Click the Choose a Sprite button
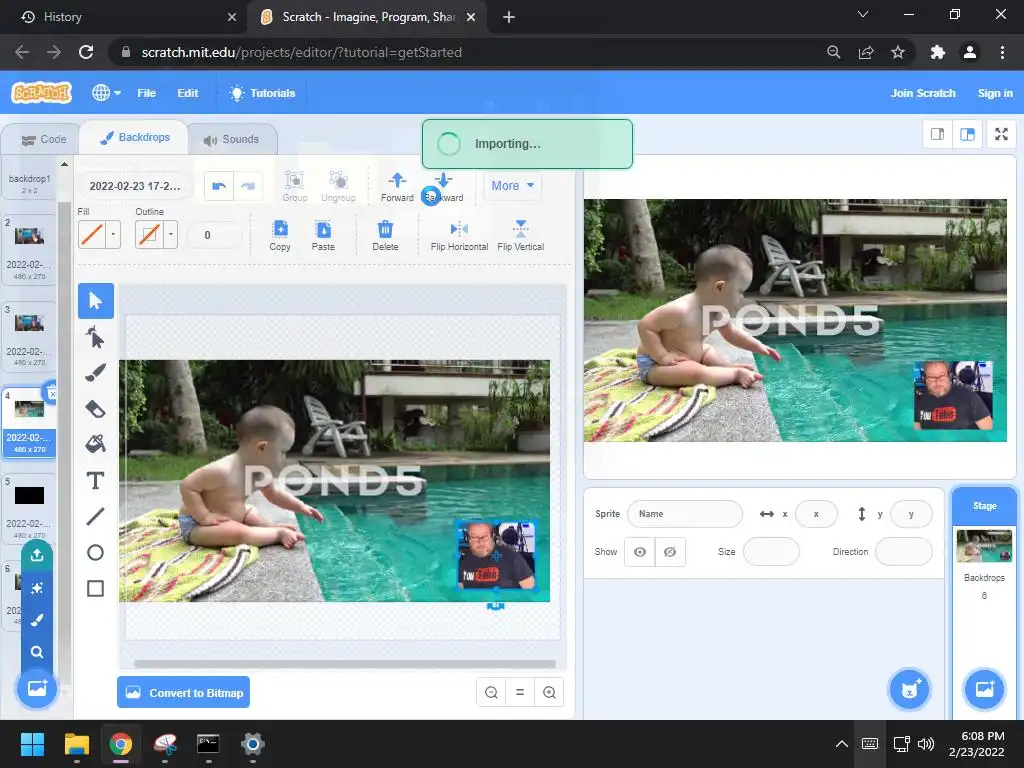Screen dimensions: 1024x768 point(910,689)
